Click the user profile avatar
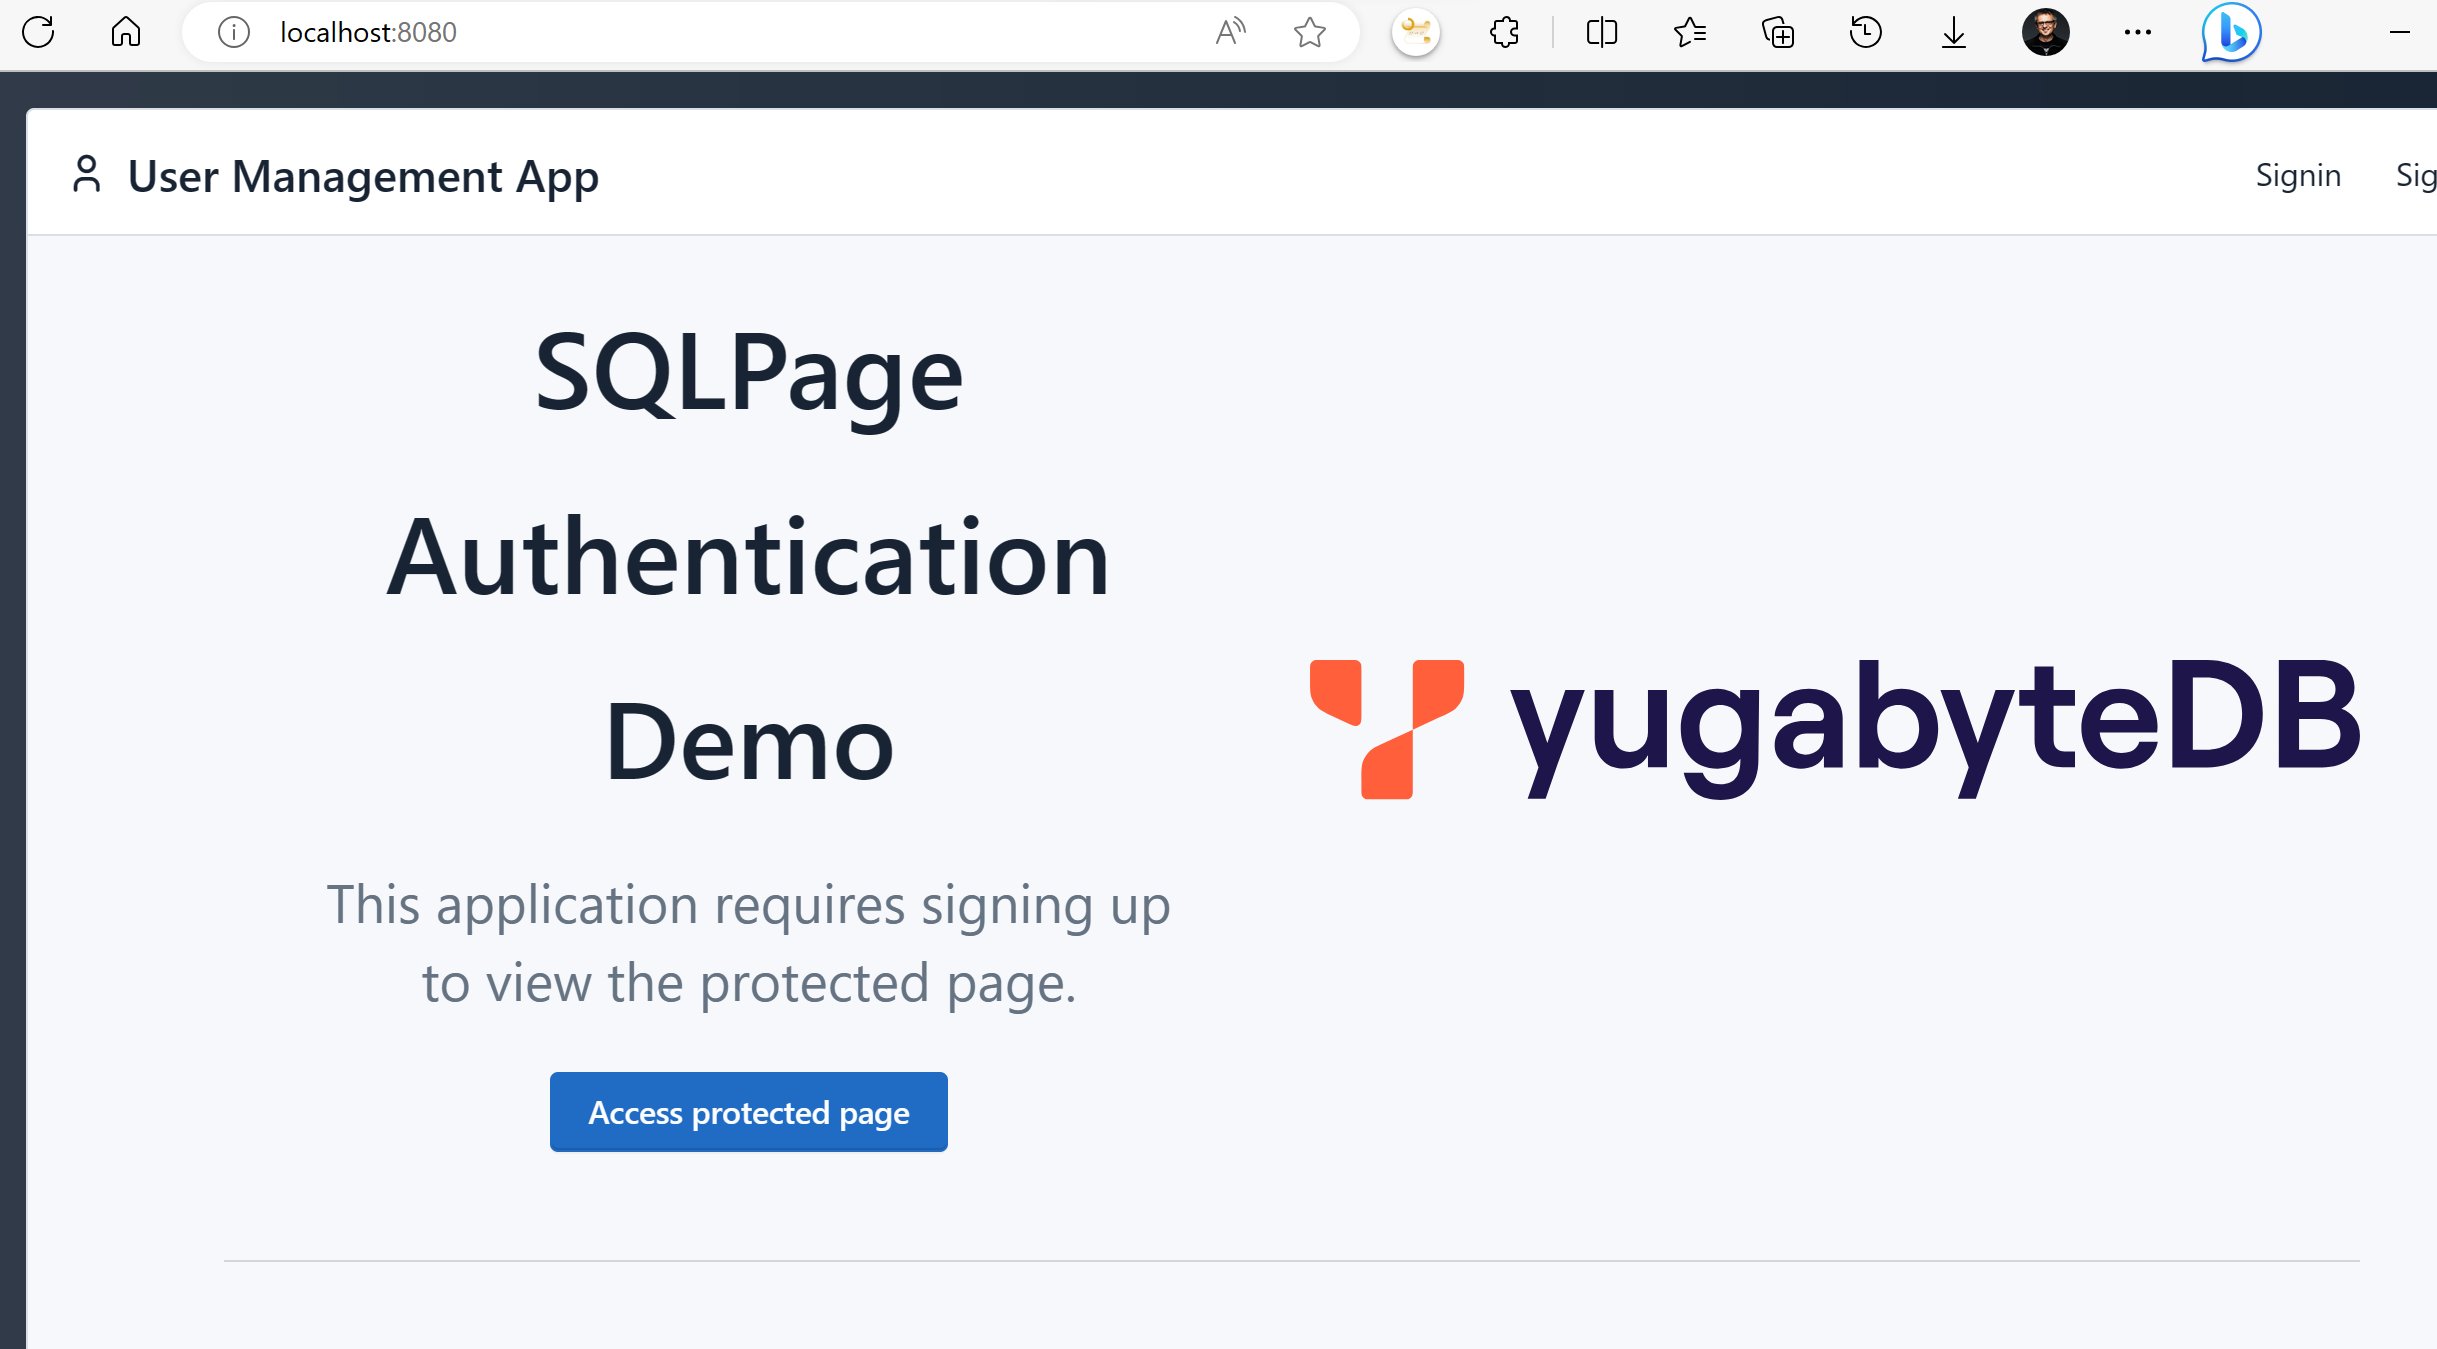Image resolution: width=2437 pixels, height=1349 pixels. pyautogui.click(x=2045, y=32)
